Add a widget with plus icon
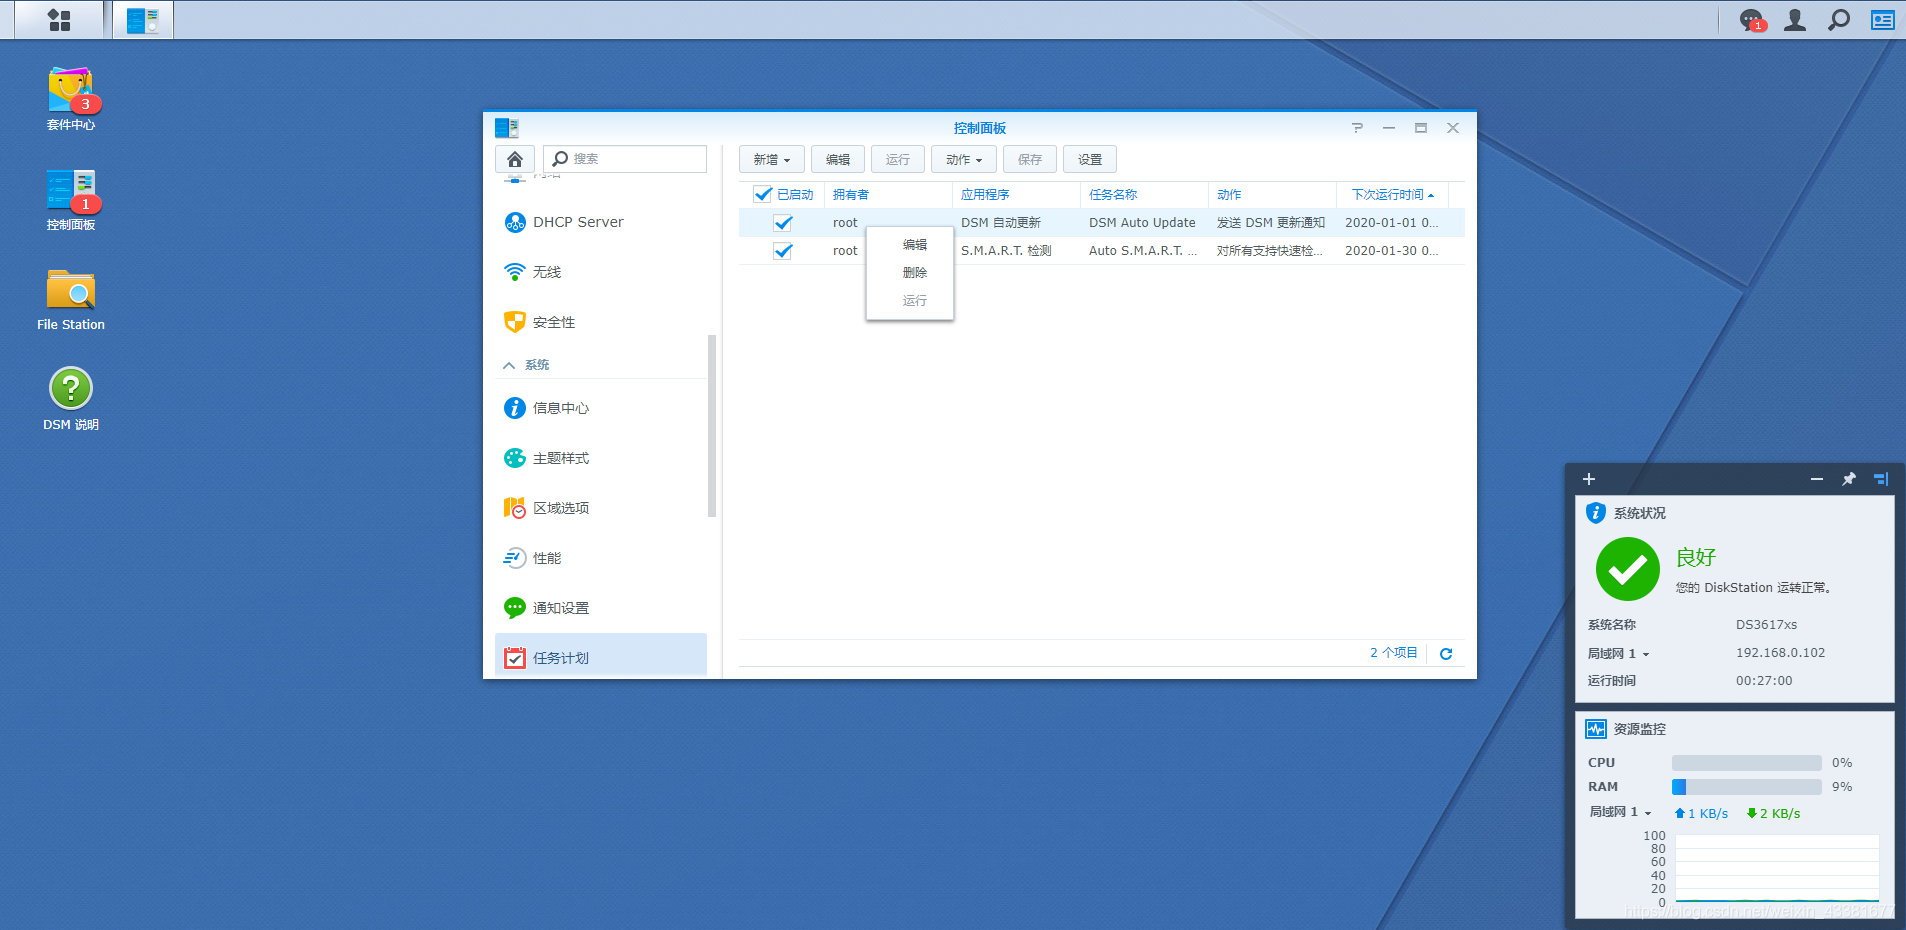 click(1589, 479)
